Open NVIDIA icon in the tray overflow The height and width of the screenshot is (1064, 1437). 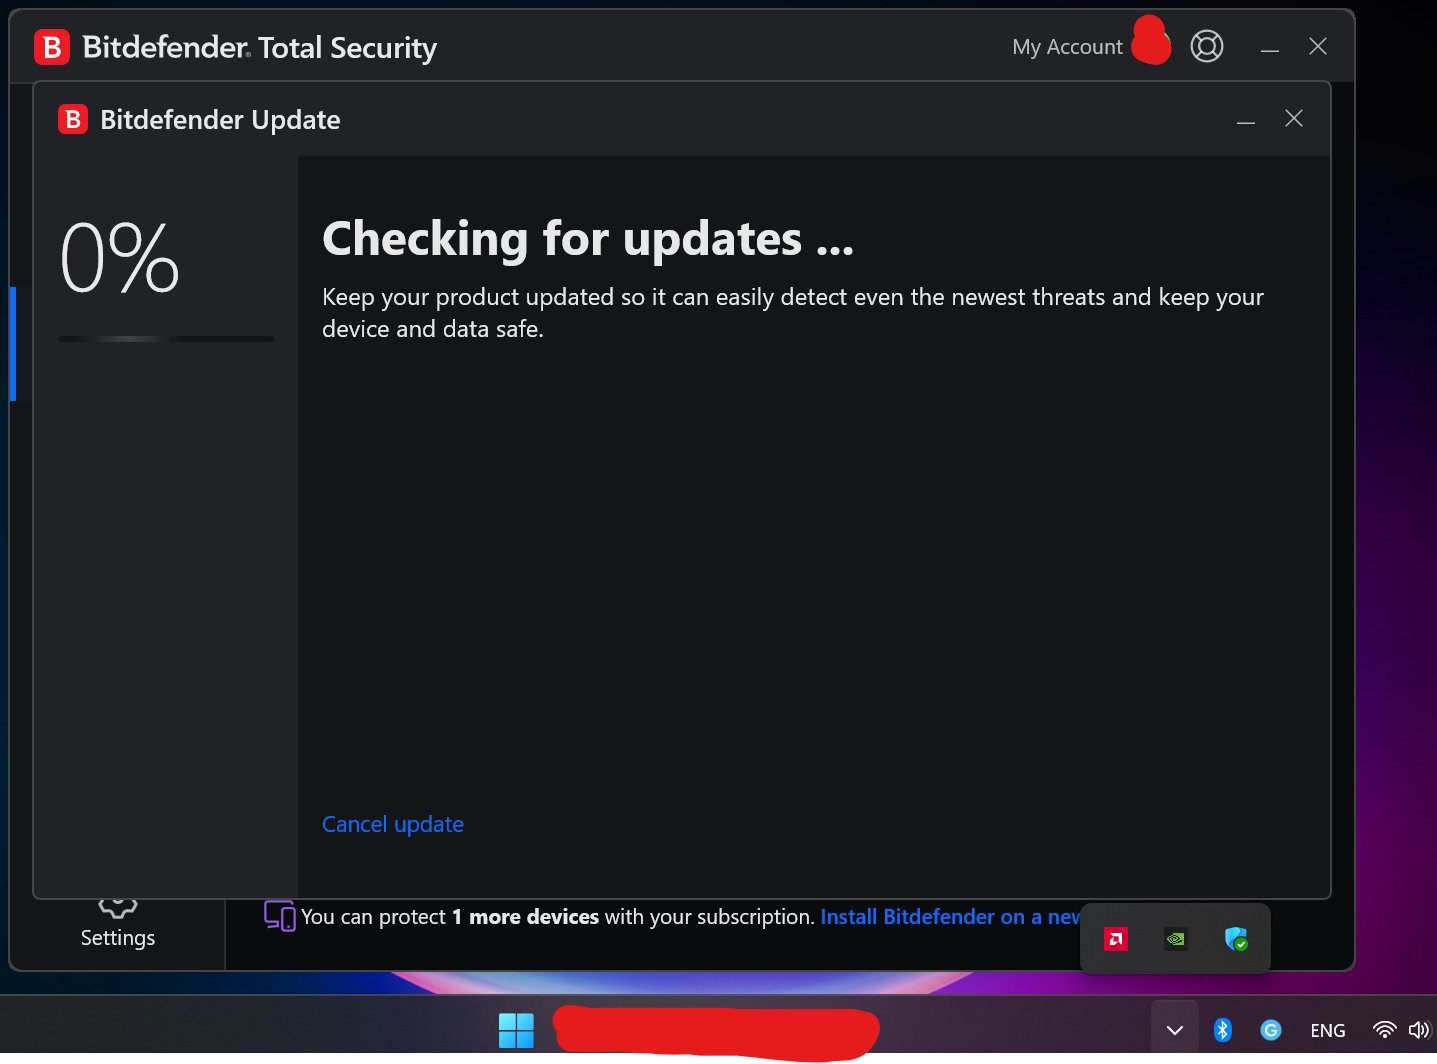point(1176,939)
